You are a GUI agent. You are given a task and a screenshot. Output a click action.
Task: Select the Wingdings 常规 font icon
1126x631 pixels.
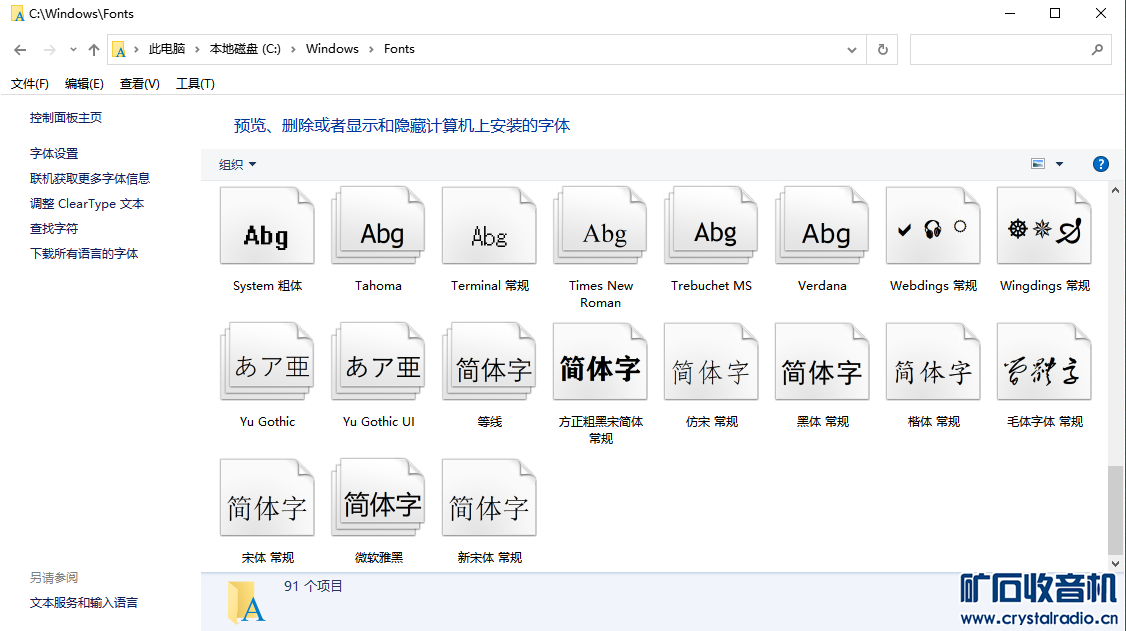pyautogui.click(x=1044, y=225)
